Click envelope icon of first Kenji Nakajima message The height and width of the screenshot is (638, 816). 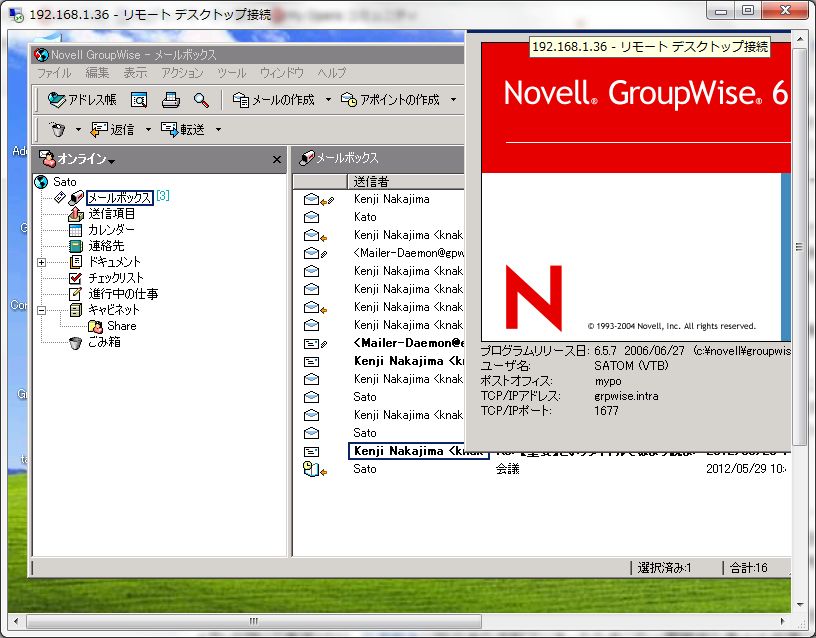pyautogui.click(x=311, y=199)
